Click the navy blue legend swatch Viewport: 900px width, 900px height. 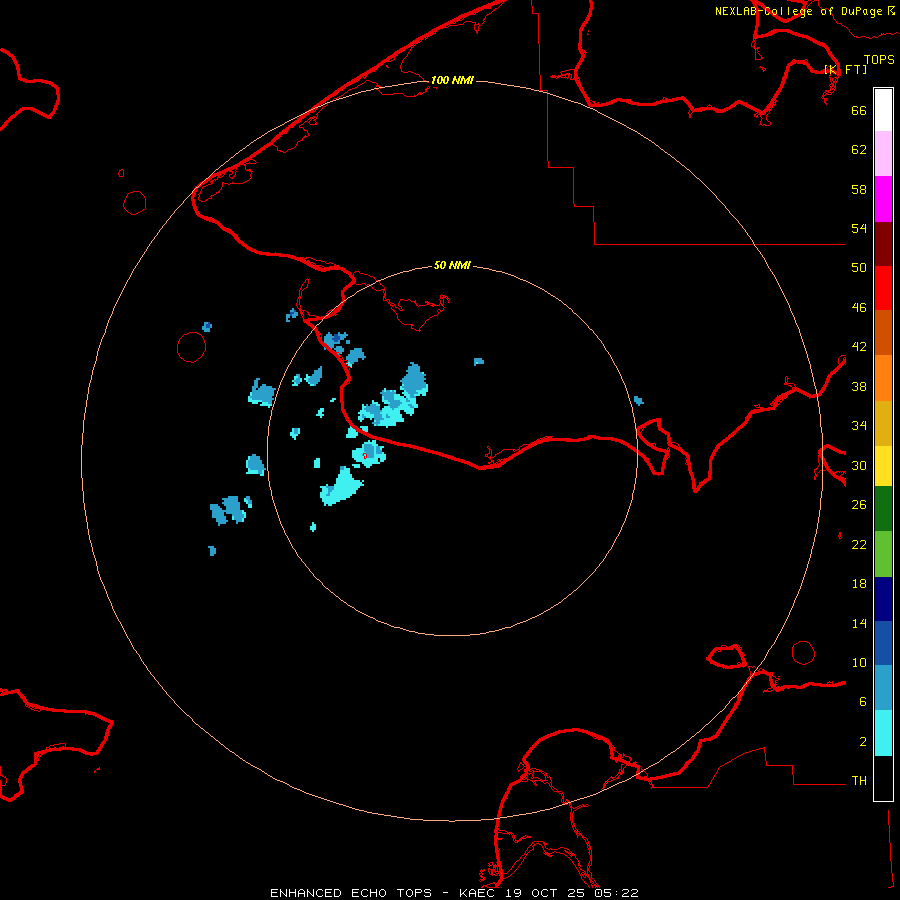tap(883, 599)
